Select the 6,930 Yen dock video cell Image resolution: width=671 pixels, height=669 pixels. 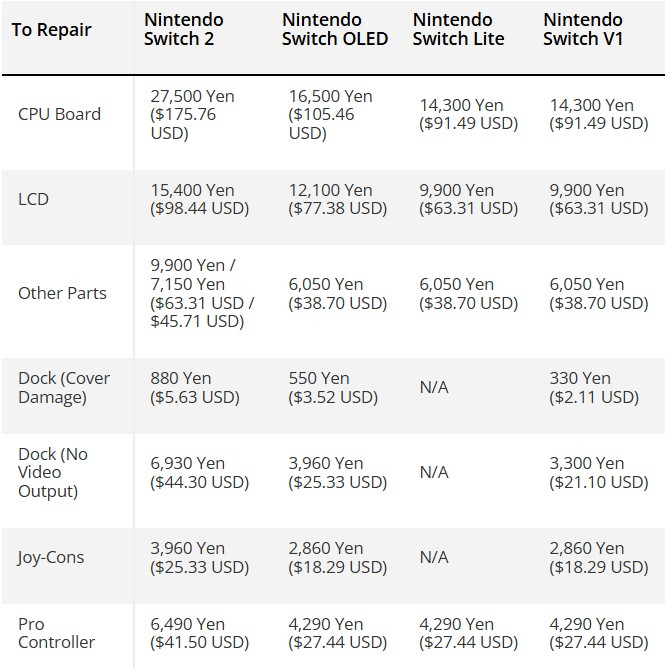[x=199, y=472]
